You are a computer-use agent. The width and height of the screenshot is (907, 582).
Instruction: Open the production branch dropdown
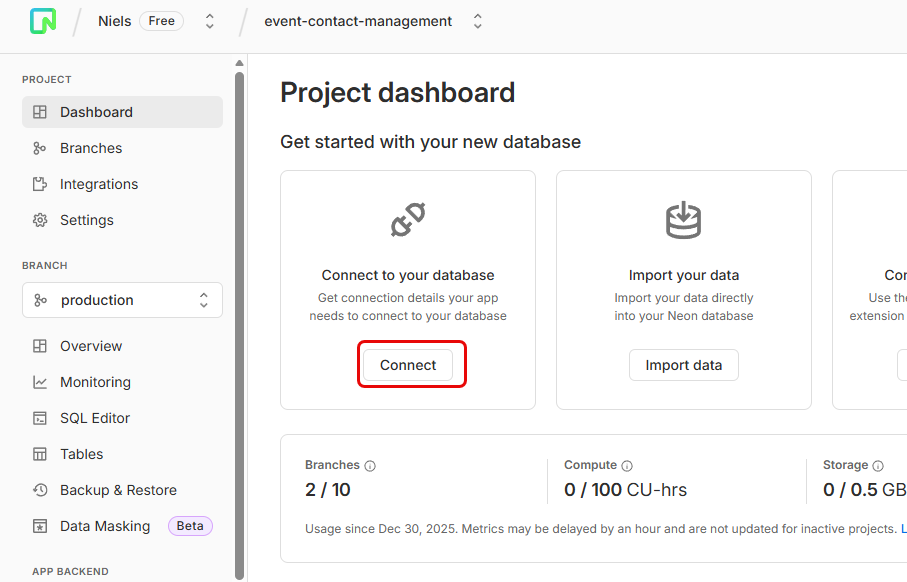(122, 300)
